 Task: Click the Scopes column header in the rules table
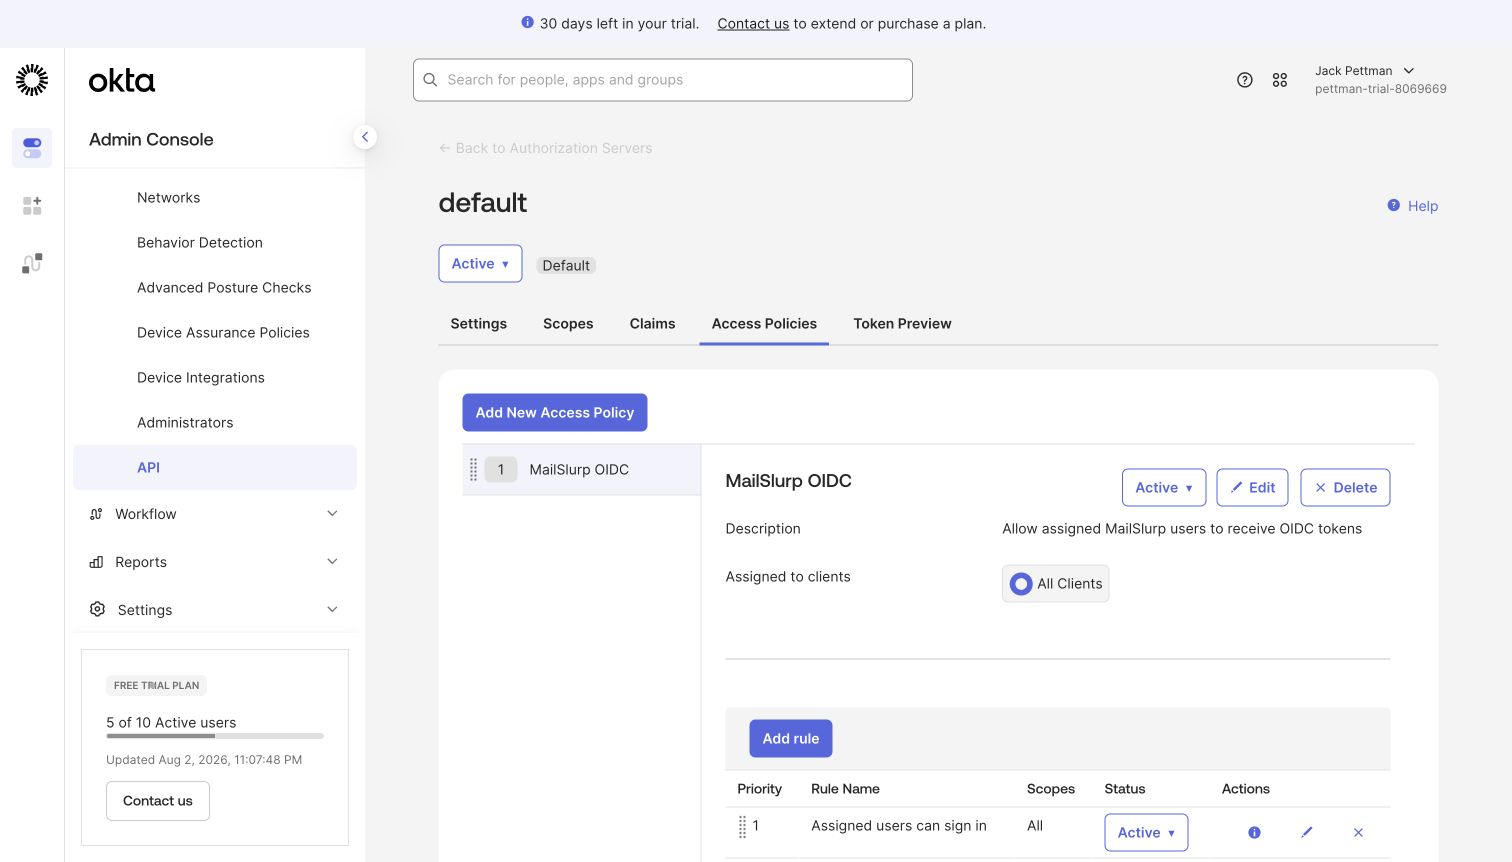[x=1051, y=789]
